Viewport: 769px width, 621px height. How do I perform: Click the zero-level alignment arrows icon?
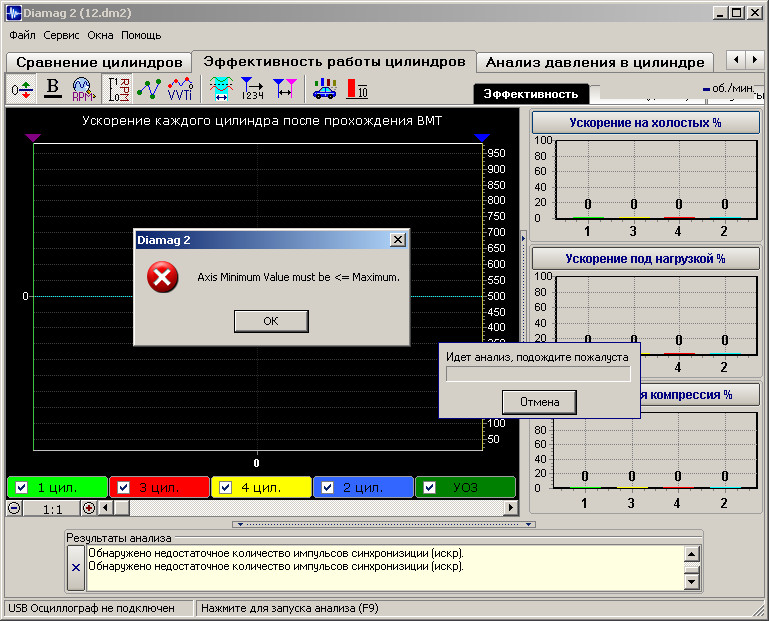point(22,89)
